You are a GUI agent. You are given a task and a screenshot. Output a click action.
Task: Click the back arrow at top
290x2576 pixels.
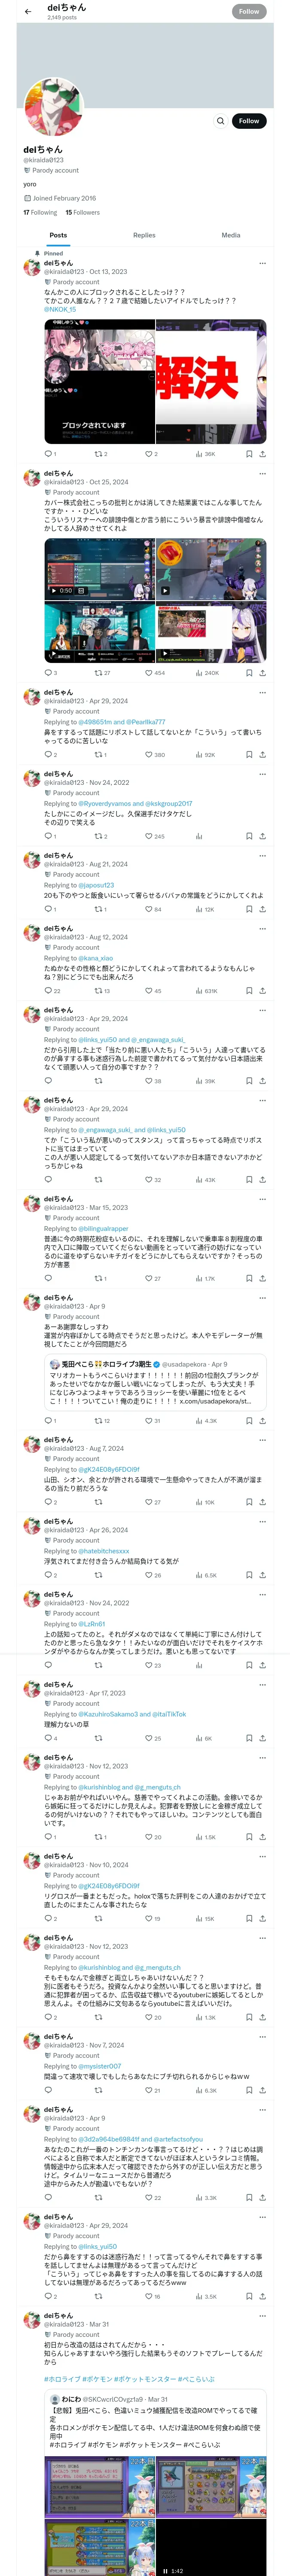click(27, 11)
